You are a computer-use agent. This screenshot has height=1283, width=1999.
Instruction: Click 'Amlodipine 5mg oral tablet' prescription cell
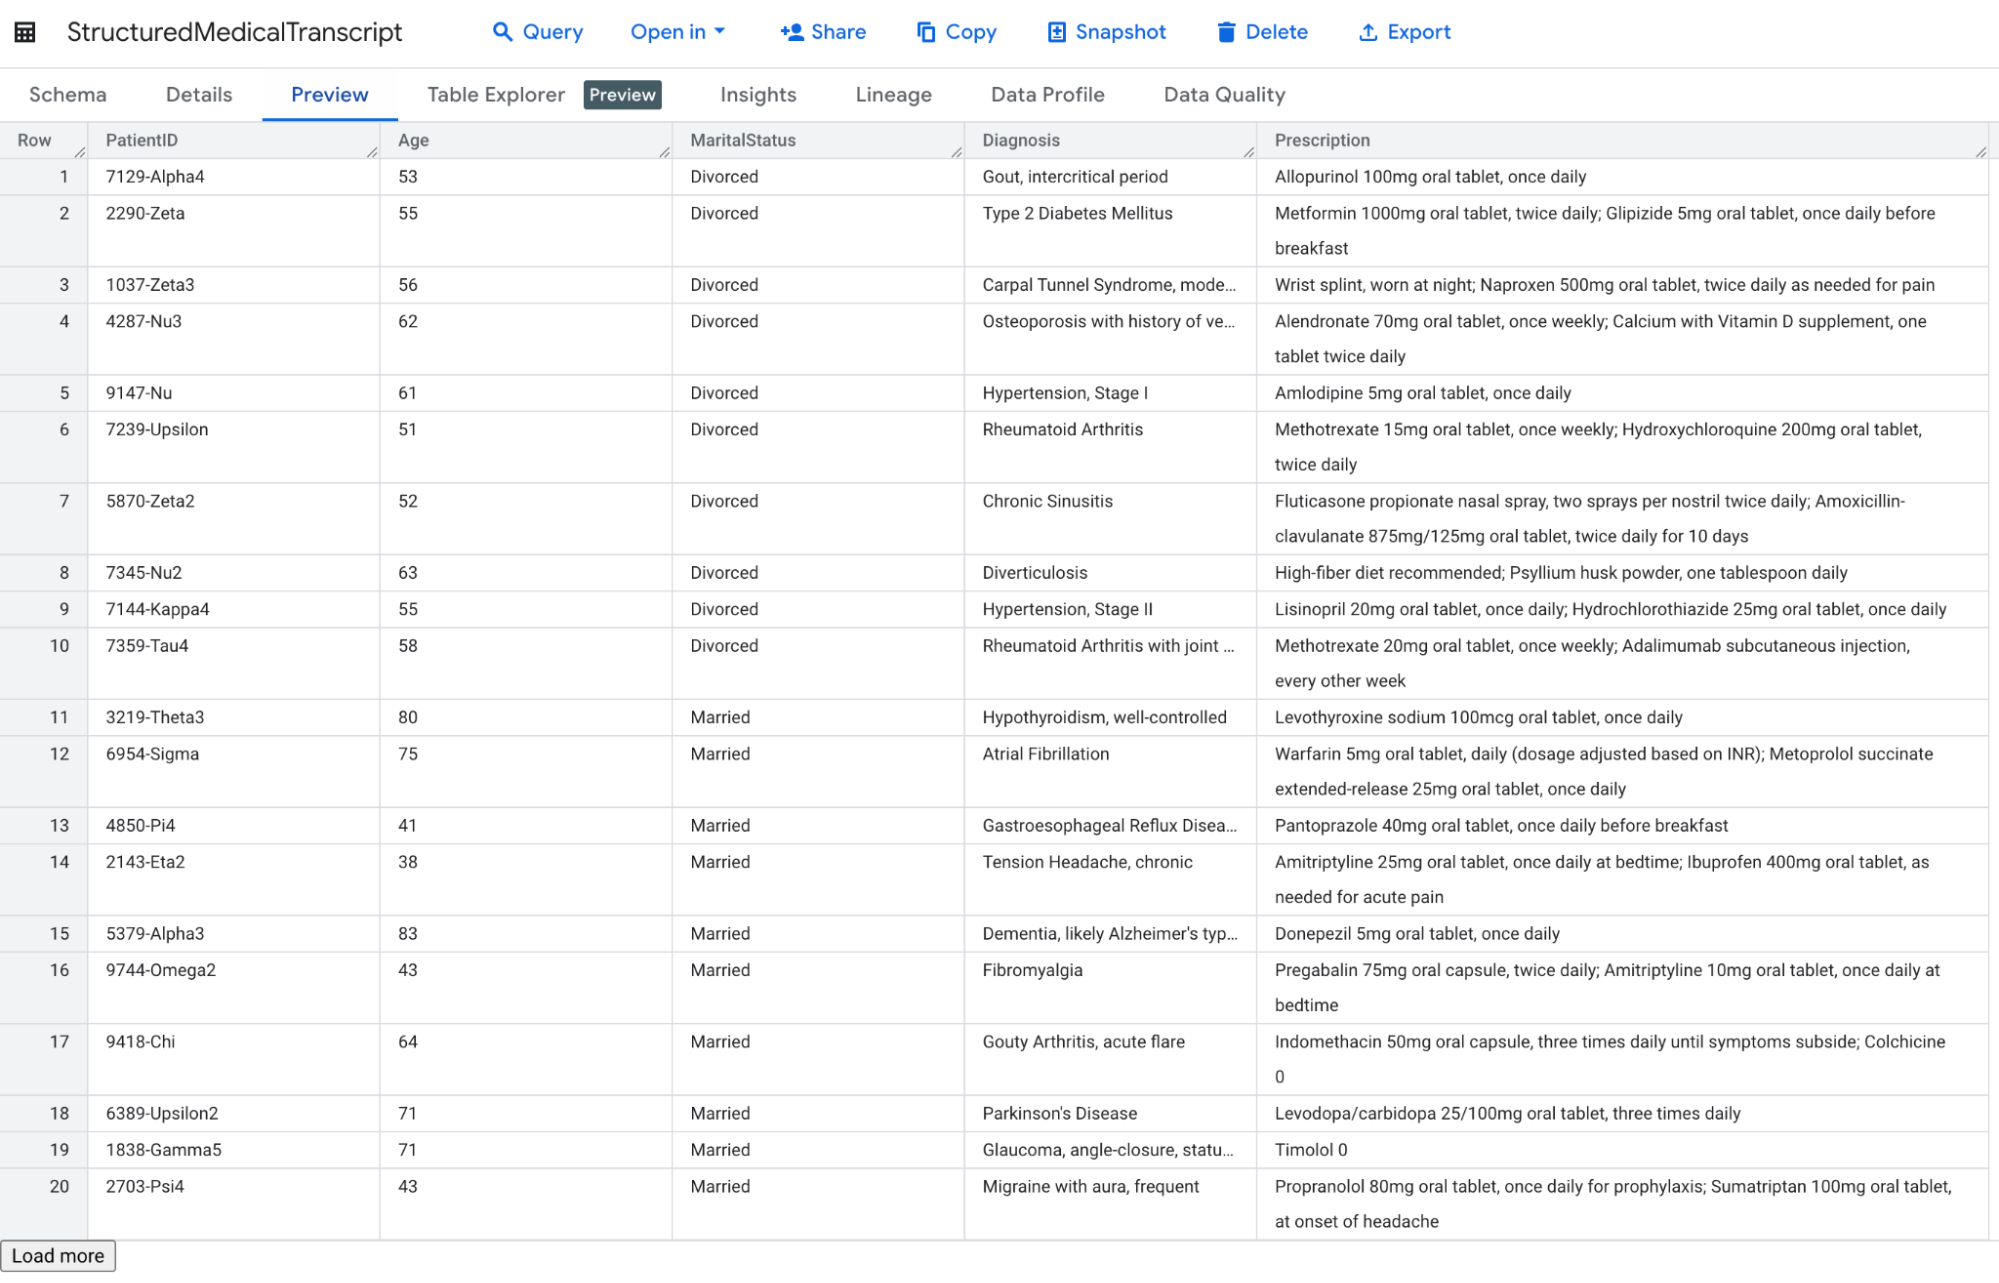click(1622, 393)
